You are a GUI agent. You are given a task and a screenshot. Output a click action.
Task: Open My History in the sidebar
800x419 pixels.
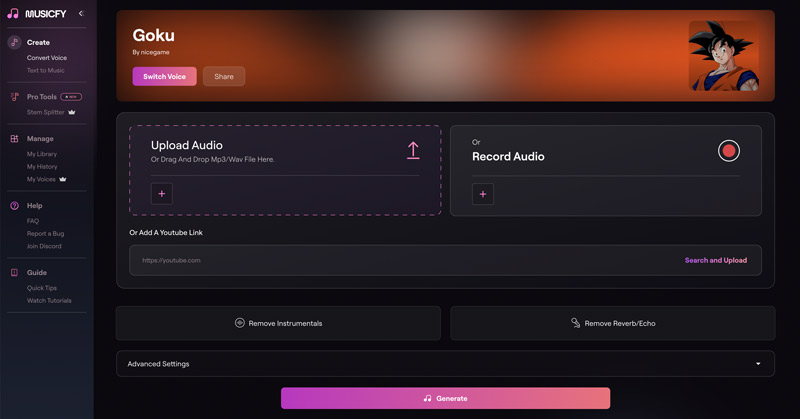42,166
